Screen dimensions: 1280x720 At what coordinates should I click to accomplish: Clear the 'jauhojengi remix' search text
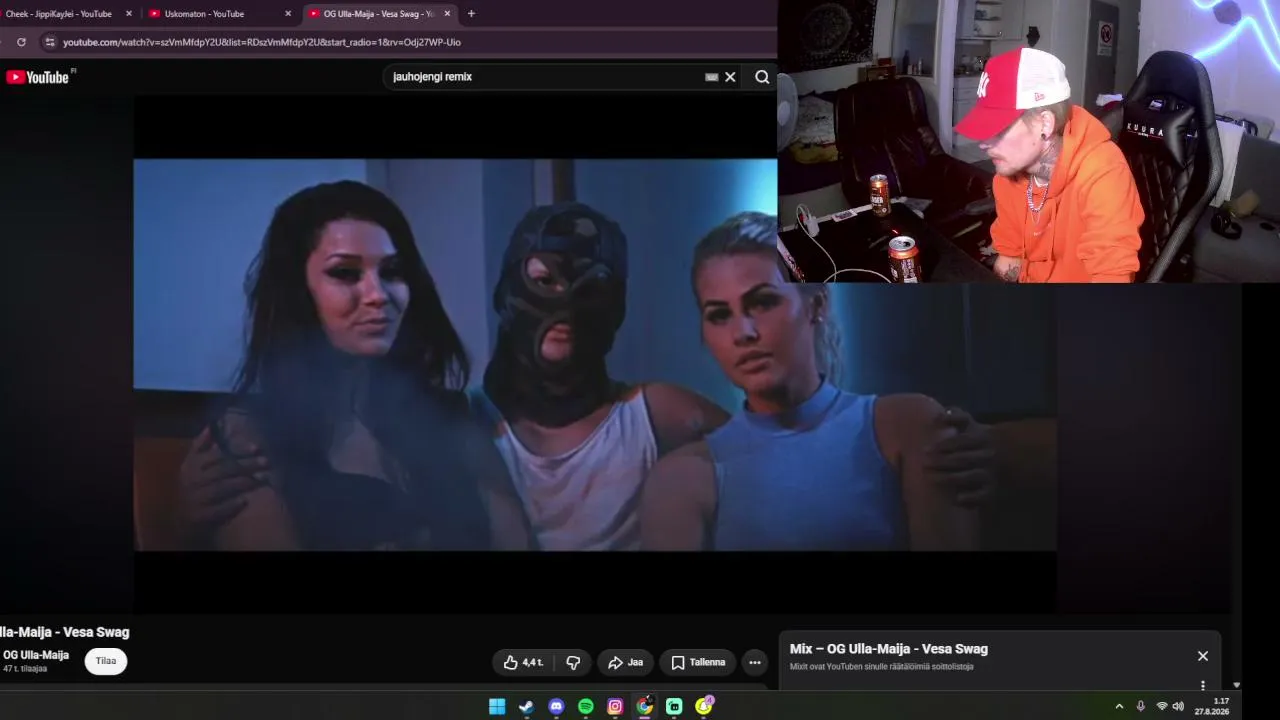click(x=730, y=77)
